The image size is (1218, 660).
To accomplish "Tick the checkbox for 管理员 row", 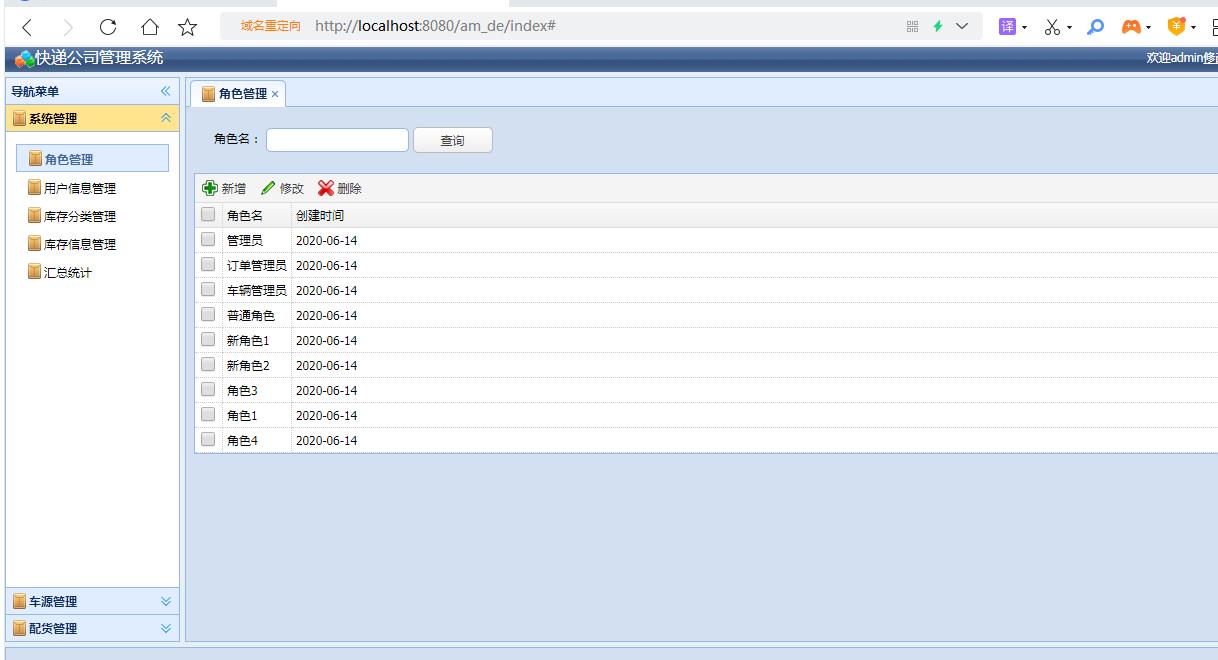I will [208, 240].
